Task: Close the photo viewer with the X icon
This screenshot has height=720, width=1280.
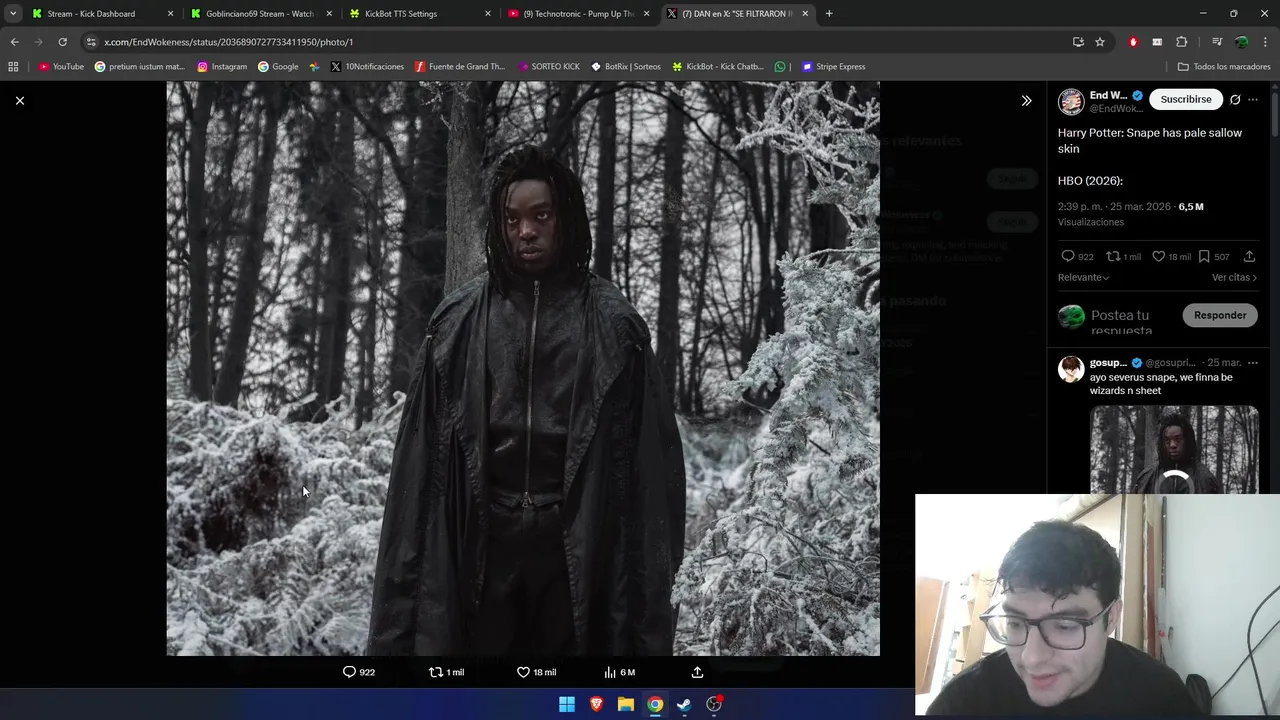Action: [19, 100]
